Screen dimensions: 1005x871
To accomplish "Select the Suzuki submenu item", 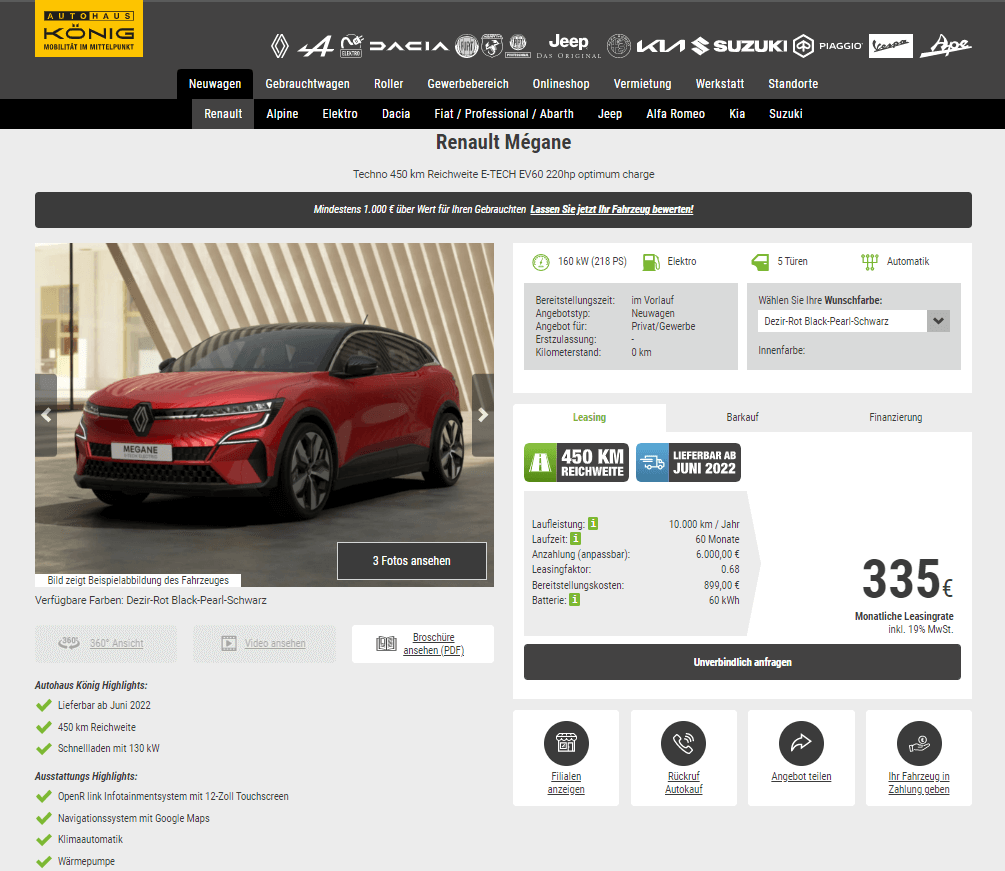I will 786,114.
